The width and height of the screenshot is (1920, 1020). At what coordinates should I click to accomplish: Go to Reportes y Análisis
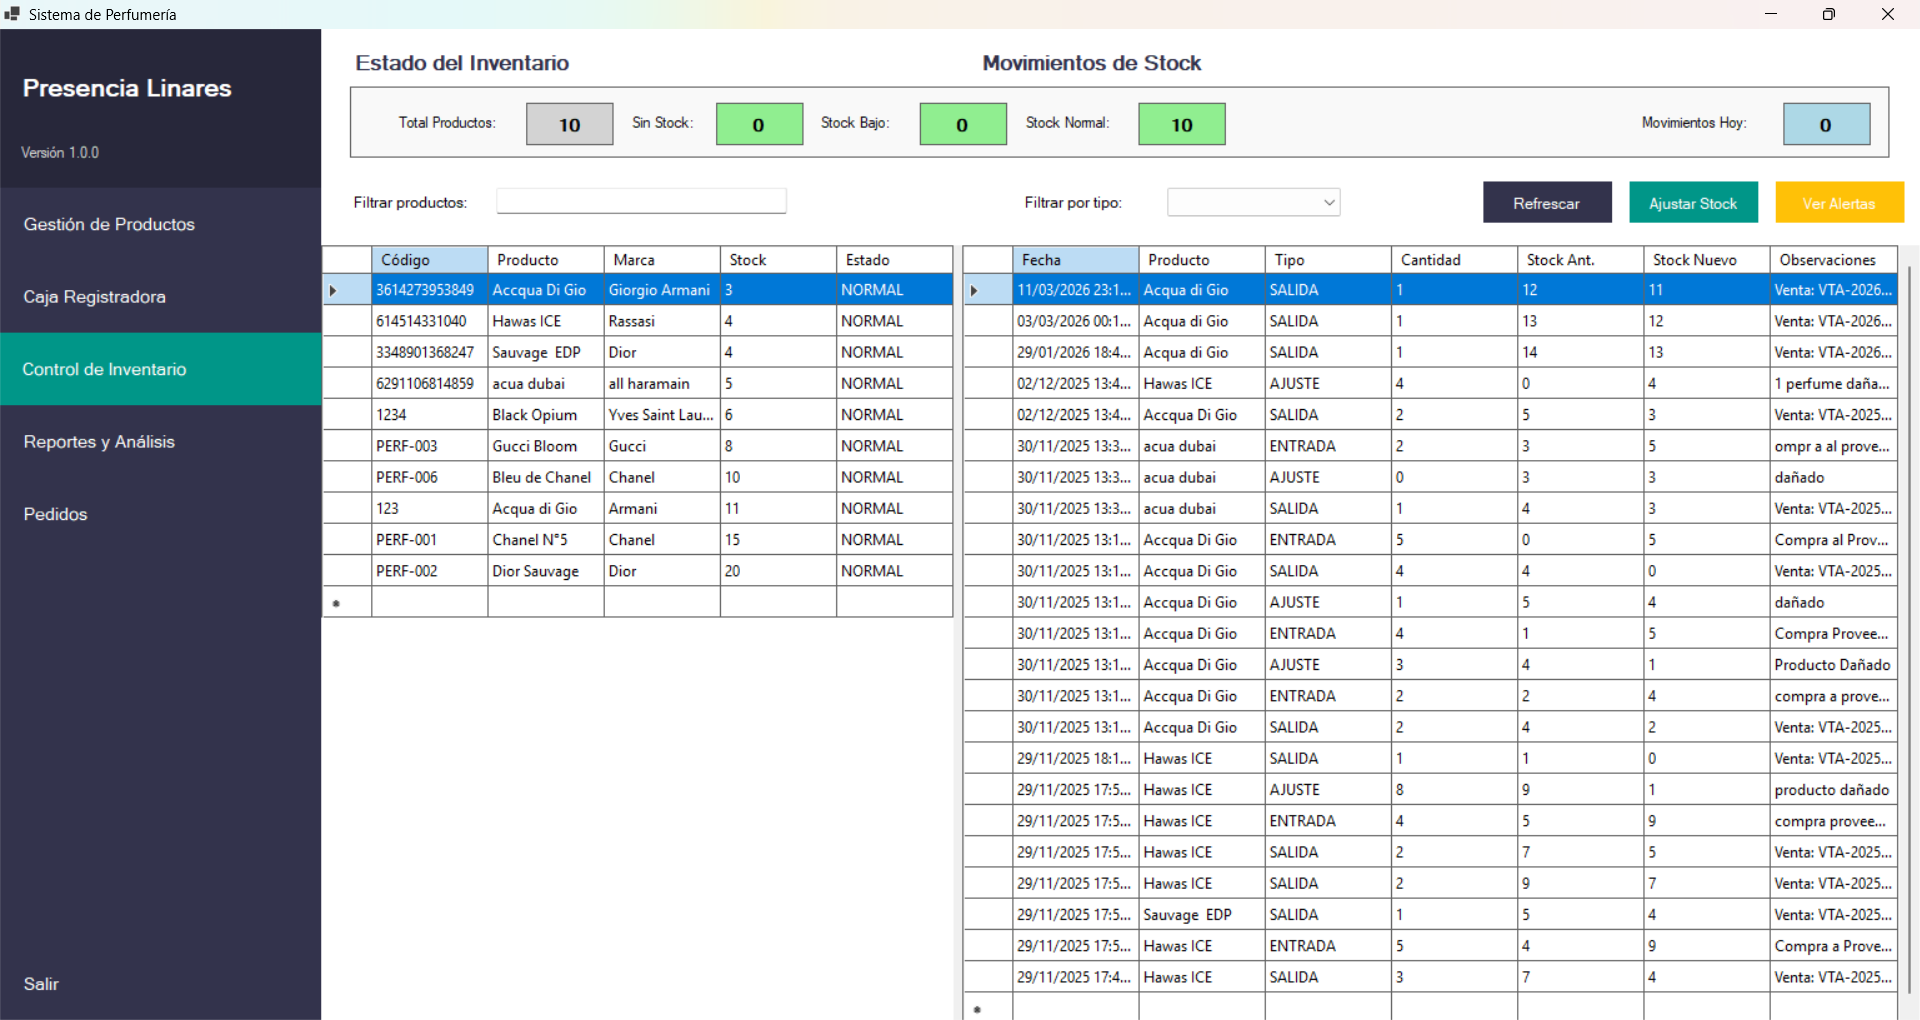[99, 442]
